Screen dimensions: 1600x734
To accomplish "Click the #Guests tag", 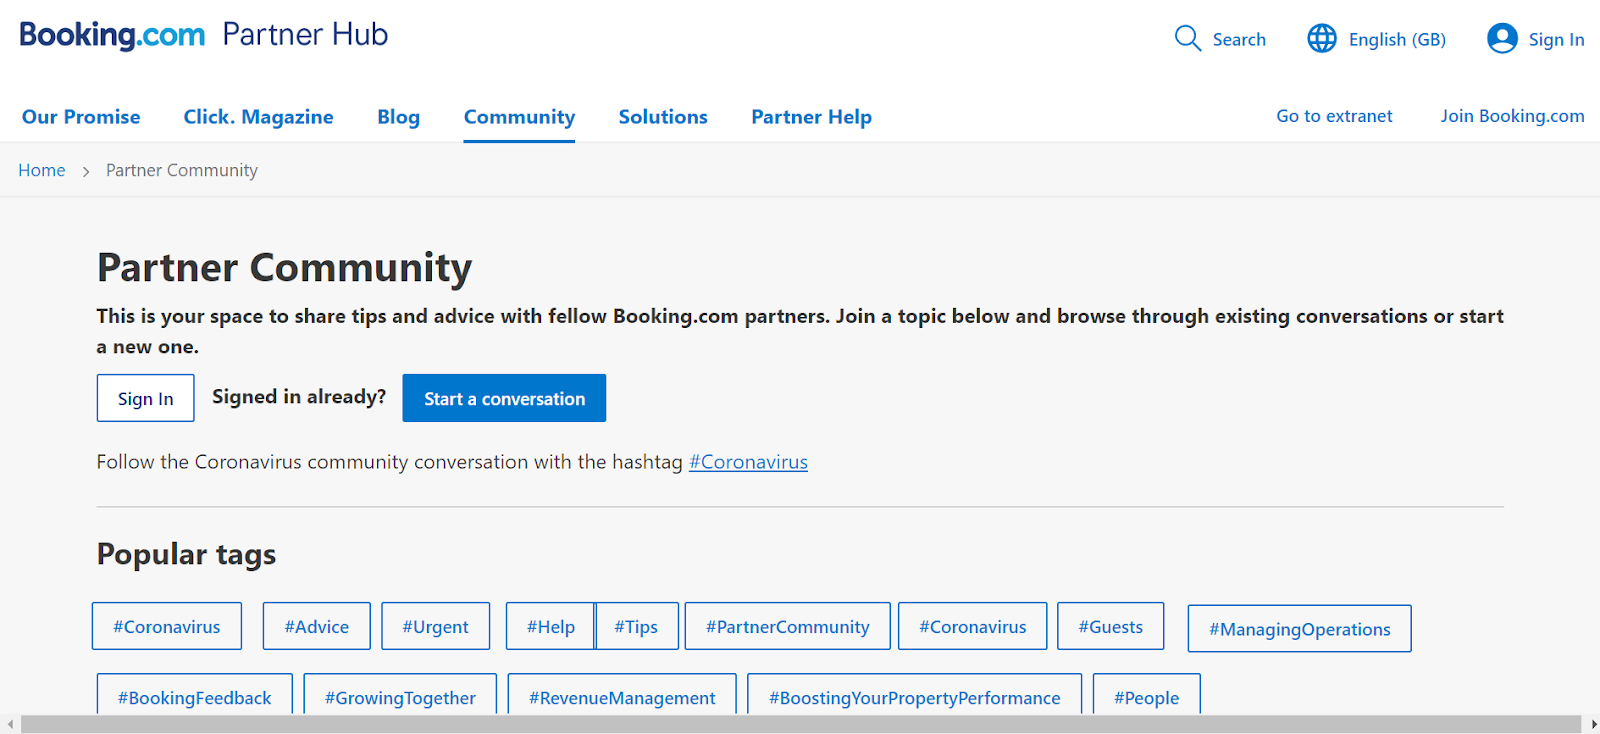I will click(1111, 626).
